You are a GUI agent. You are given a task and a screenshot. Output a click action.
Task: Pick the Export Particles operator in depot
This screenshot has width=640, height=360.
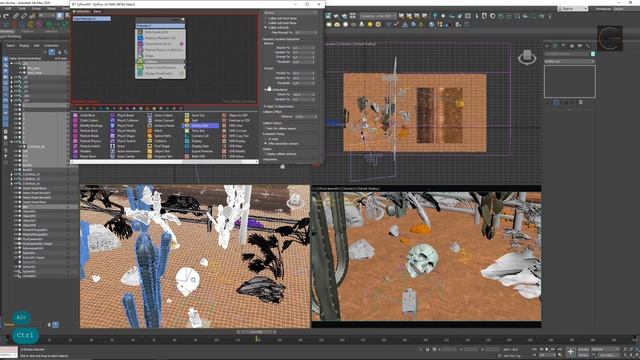[x=199, y=151]
